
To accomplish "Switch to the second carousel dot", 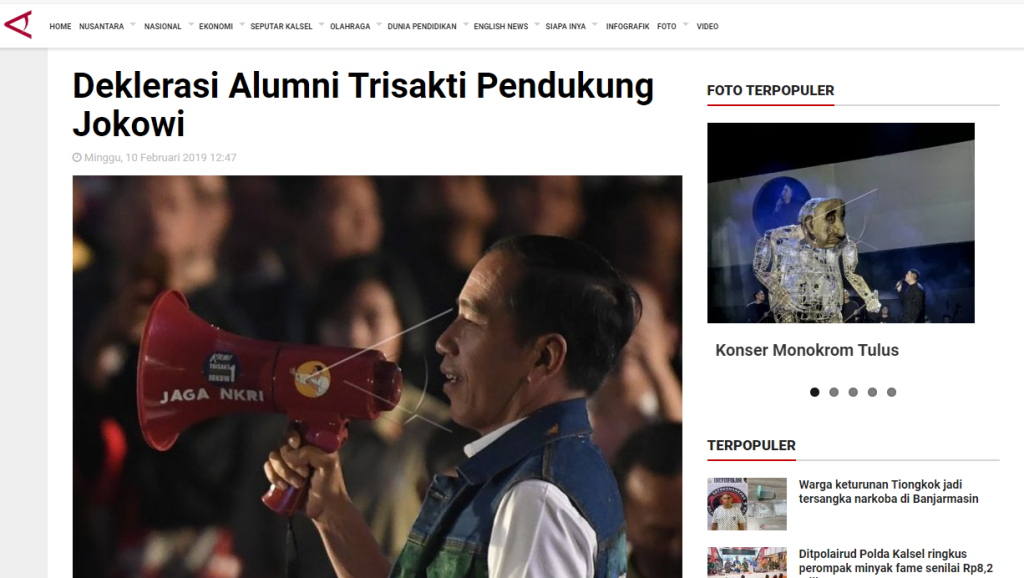I will pyautogui.click(x=834, y=392).
